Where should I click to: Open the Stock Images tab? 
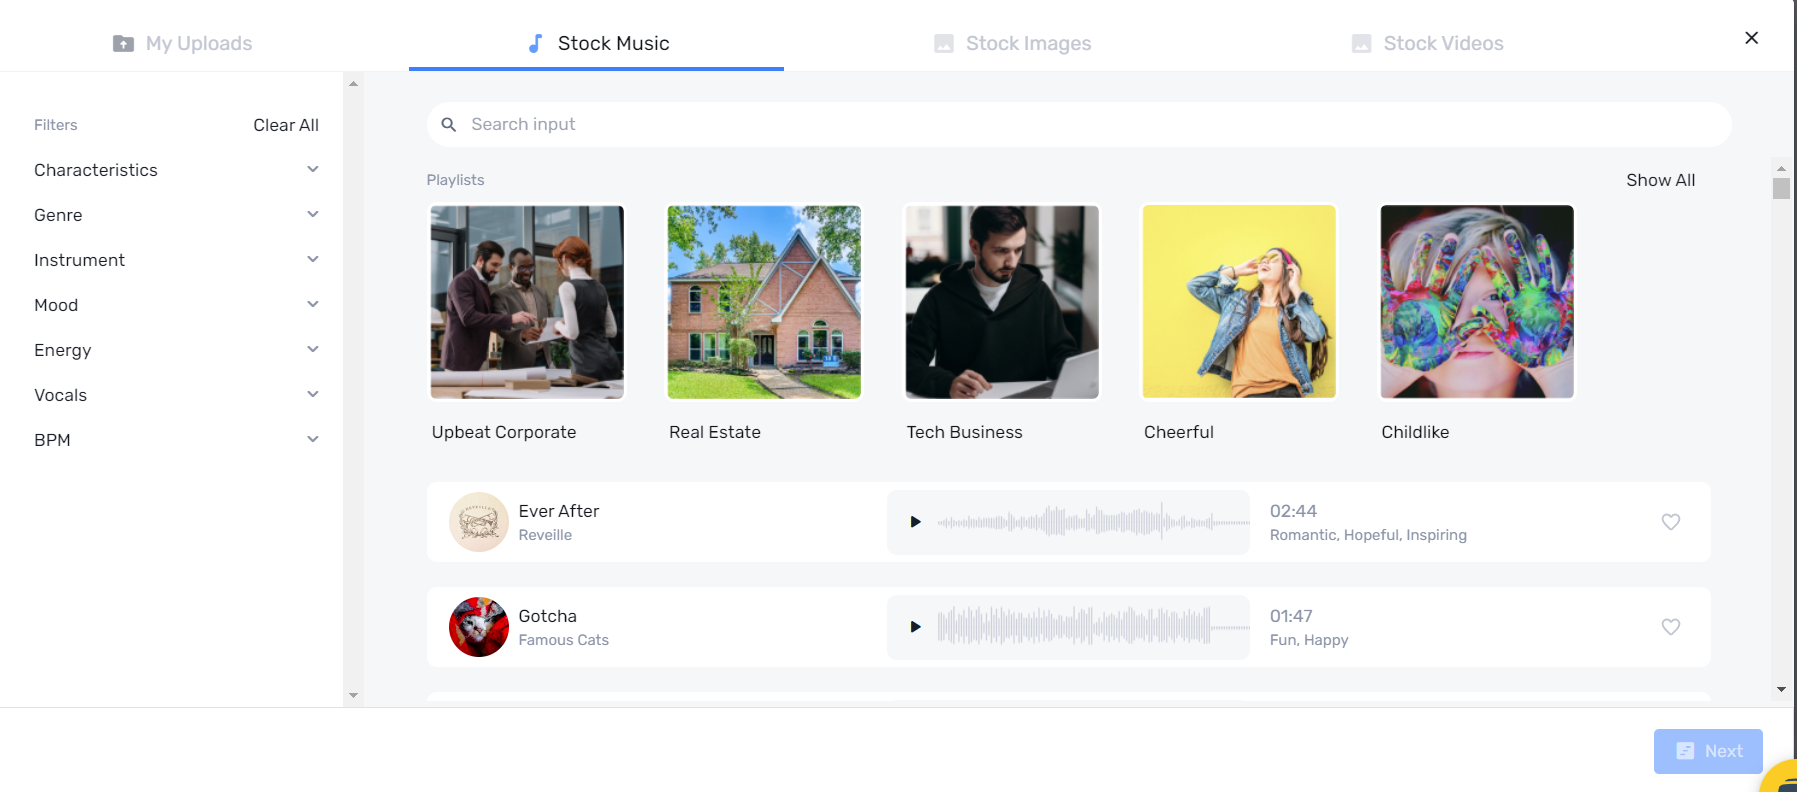click(x=1012, y=43)
